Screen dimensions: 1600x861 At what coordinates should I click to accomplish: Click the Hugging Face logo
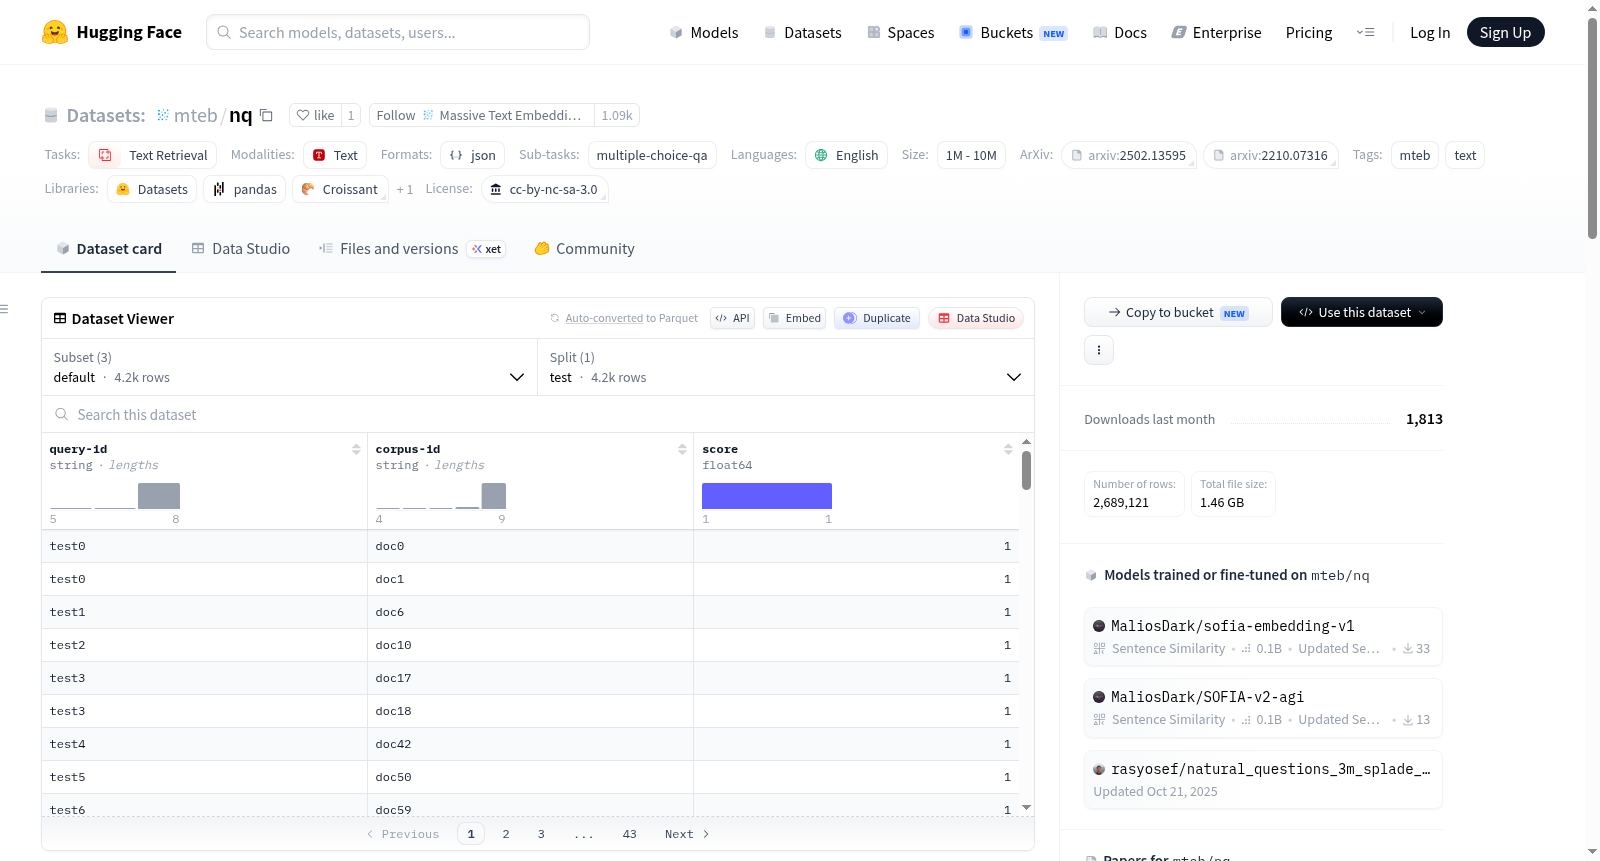click(x=112, y=32)
